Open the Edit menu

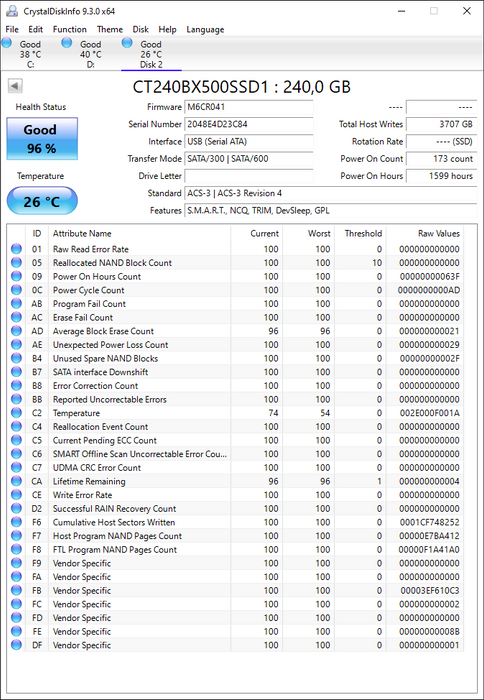36,29
